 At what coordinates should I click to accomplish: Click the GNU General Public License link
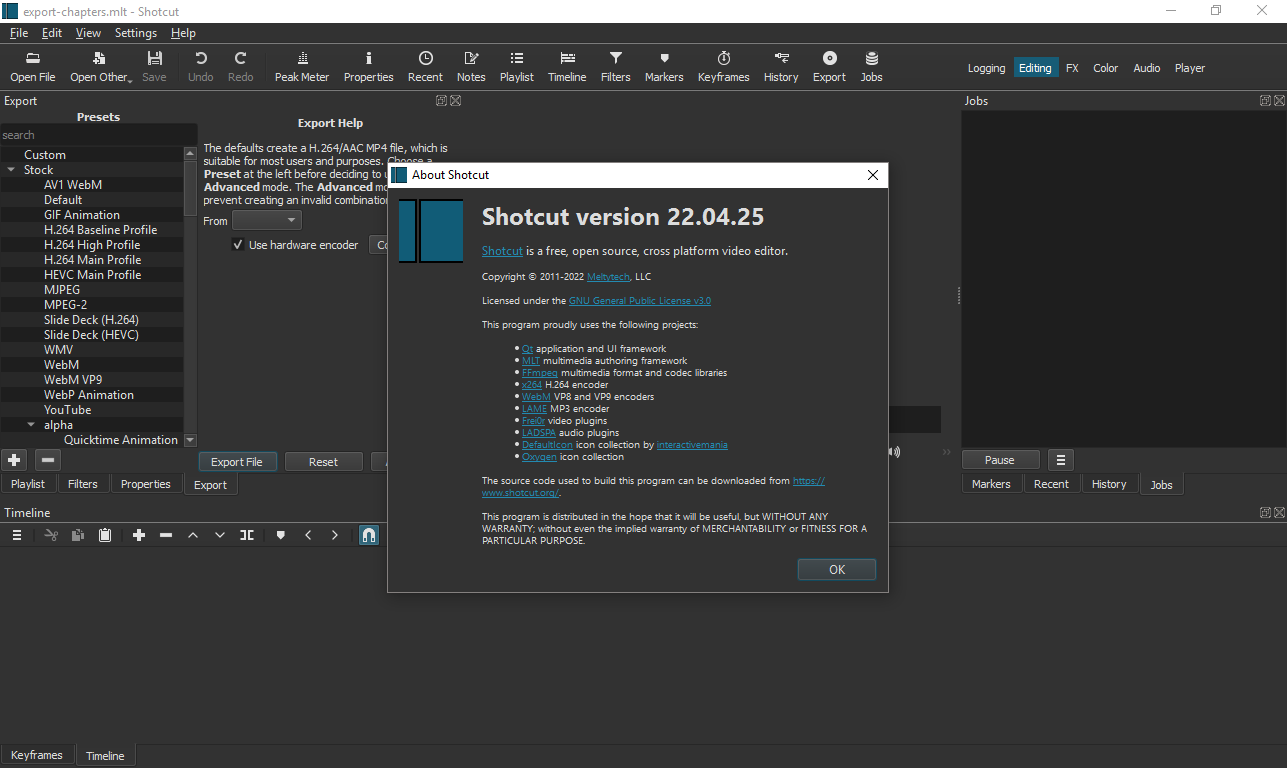click(640, 300)
